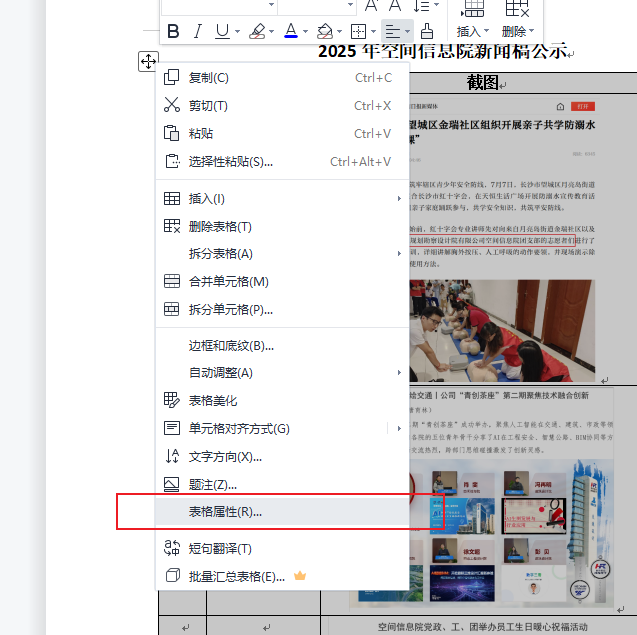Open alignment dropdown arrow
The width and height of the screenshot is (637, 635).
[407, 31]
